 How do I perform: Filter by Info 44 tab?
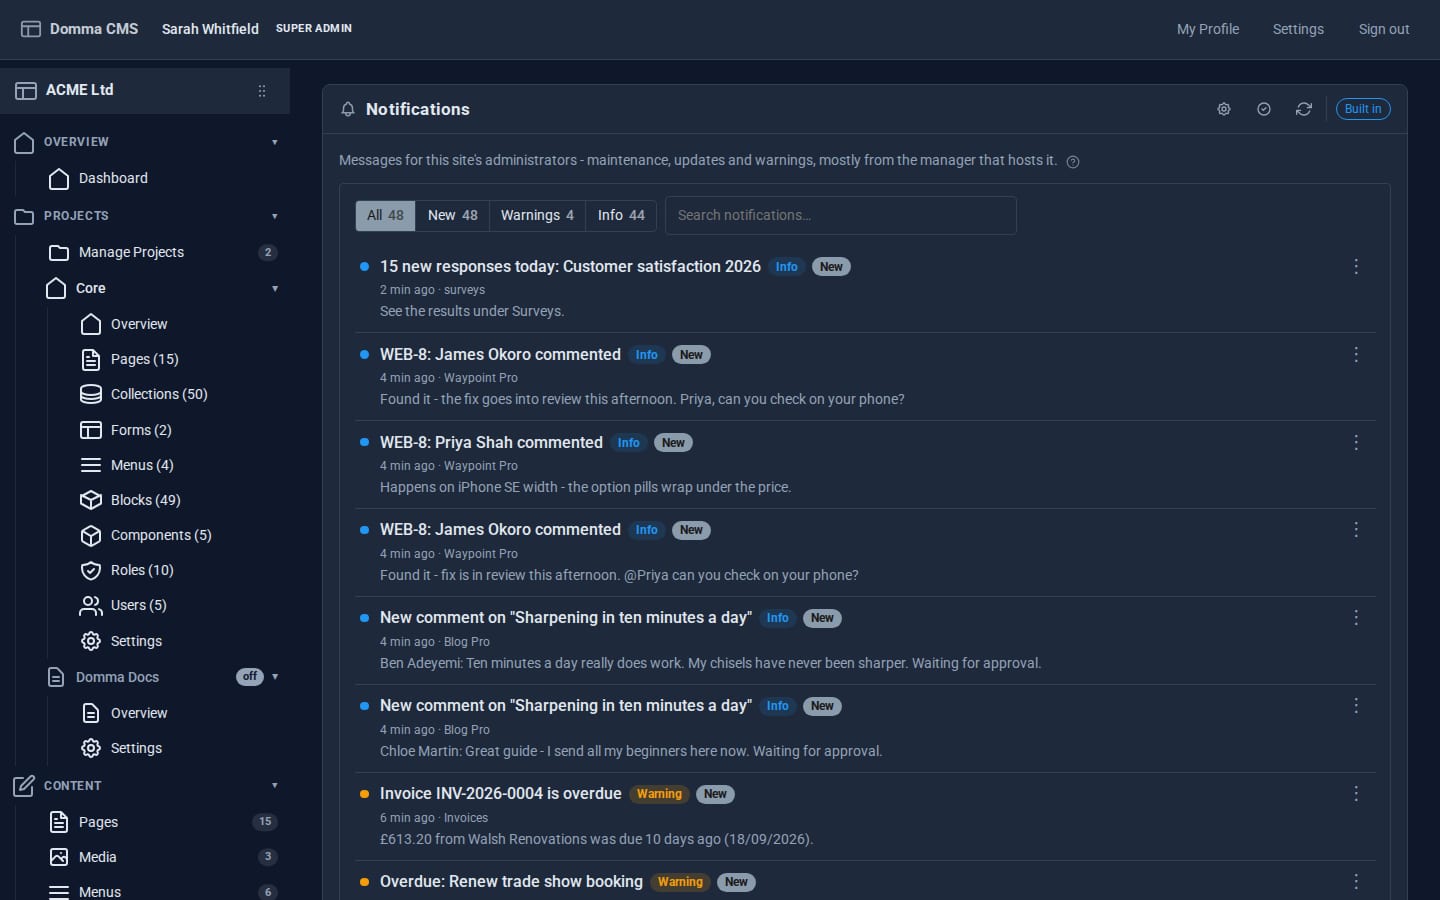tap(621, 215)
